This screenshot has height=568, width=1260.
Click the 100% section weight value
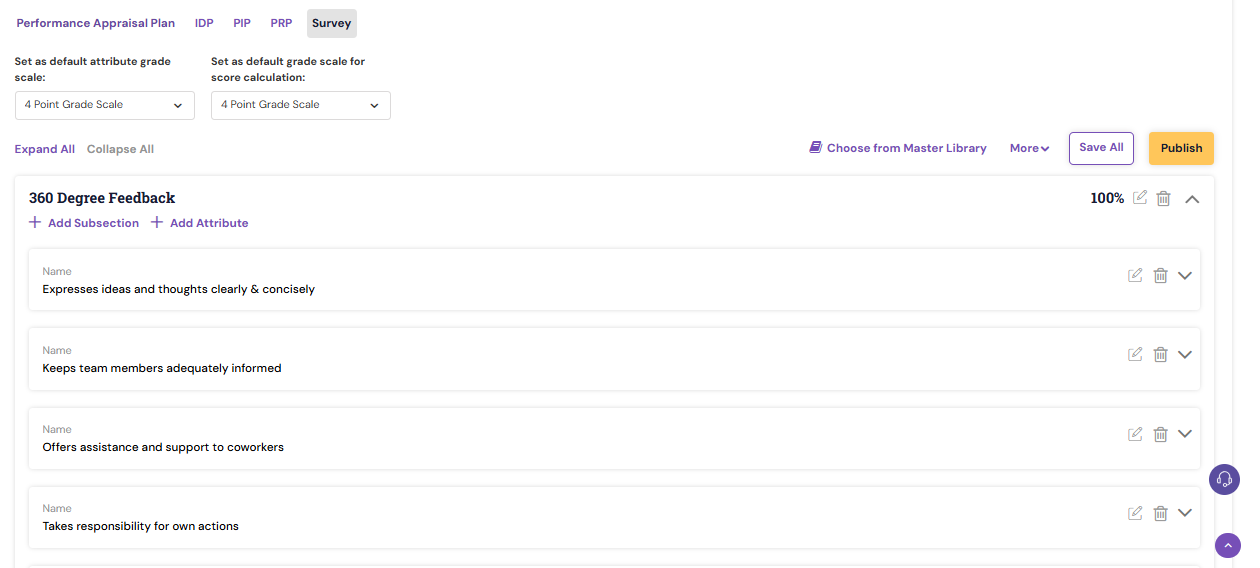click(x=1107, y=198)
